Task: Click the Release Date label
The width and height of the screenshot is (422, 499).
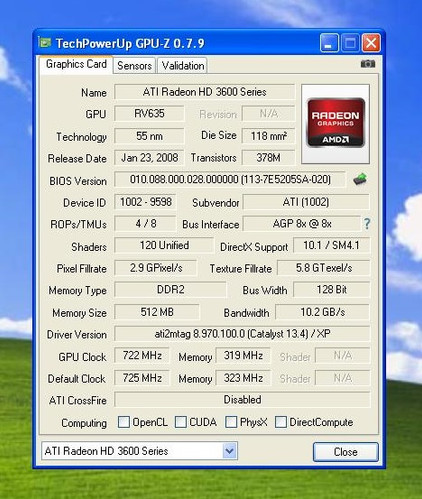Action: pyautogui.click(x=77, y=159)
